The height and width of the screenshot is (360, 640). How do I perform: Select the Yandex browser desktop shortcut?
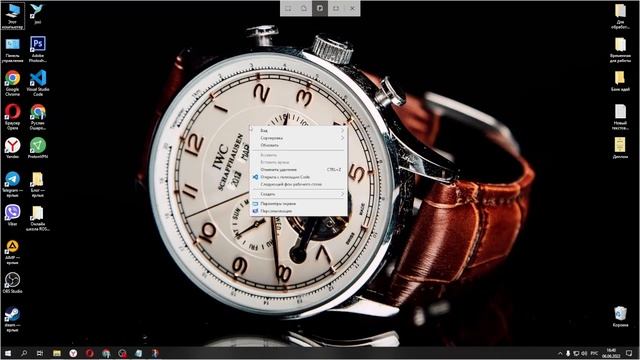pos(13,148)
